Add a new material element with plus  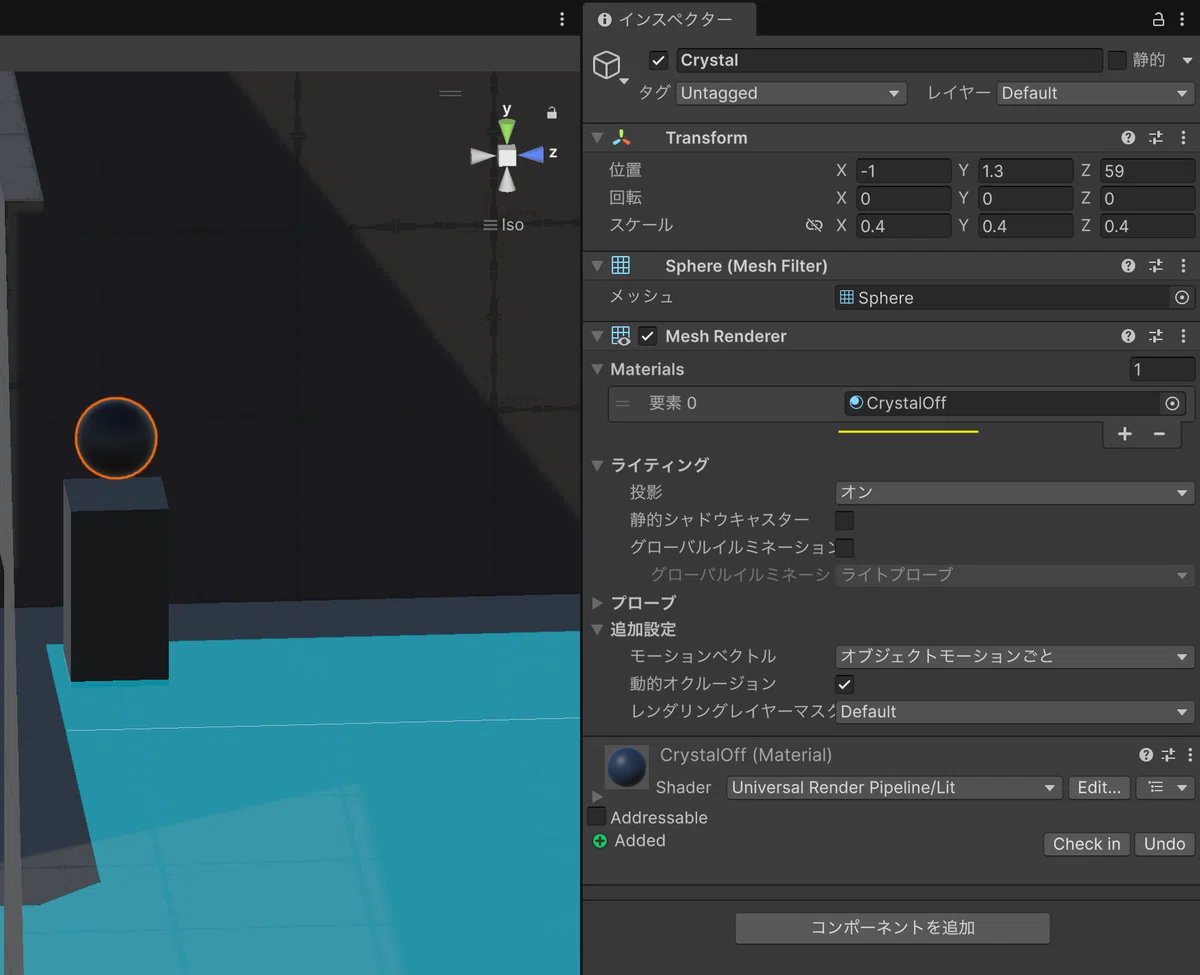[x=1125, y=434]
